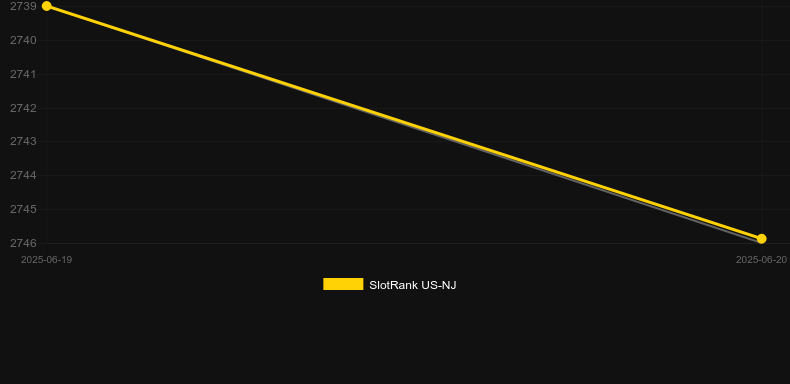Click the 2746 y-axis label
The image size is (790, 384).
click(x=23, y=243)
